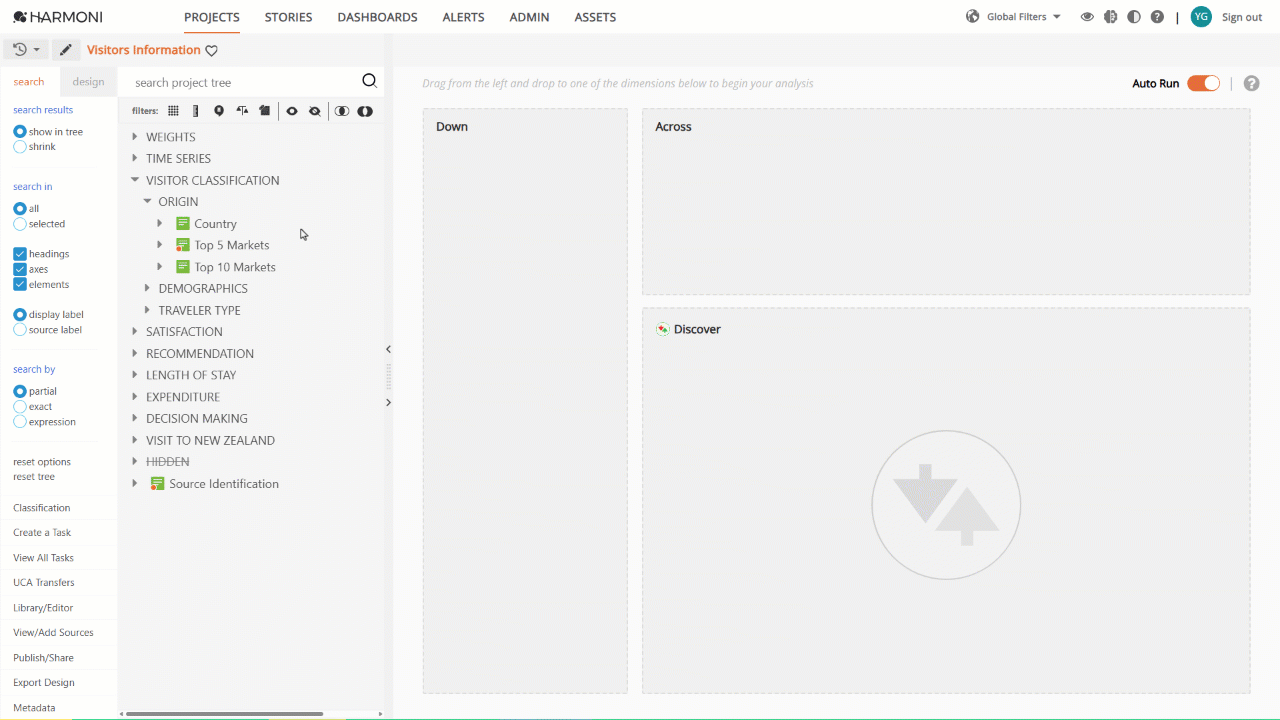Click 'reset tree' link

point(34,477)
